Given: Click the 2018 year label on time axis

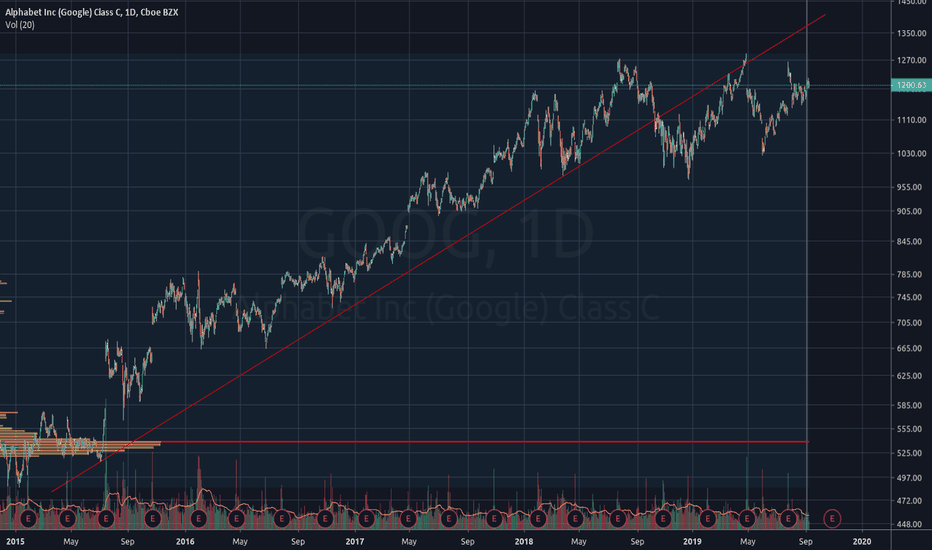Looking at the screenshot, I should 524,541.
